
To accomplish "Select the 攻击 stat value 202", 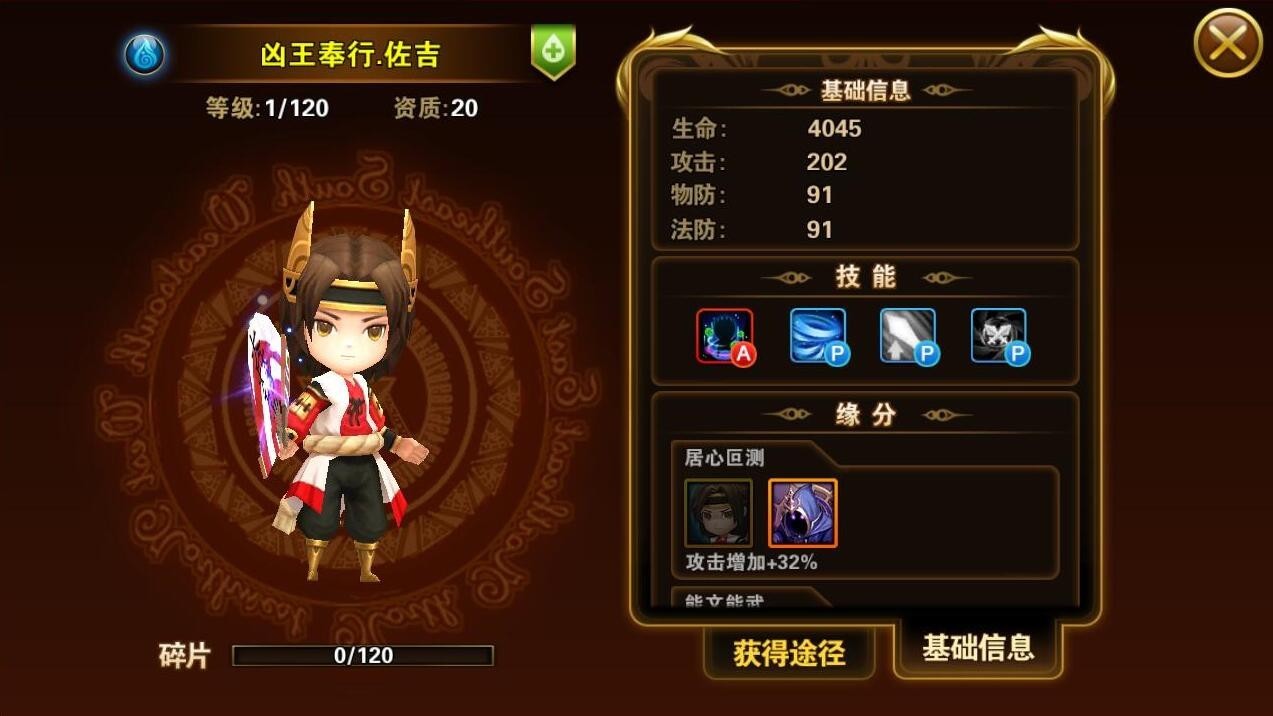I will pos(827,162).
